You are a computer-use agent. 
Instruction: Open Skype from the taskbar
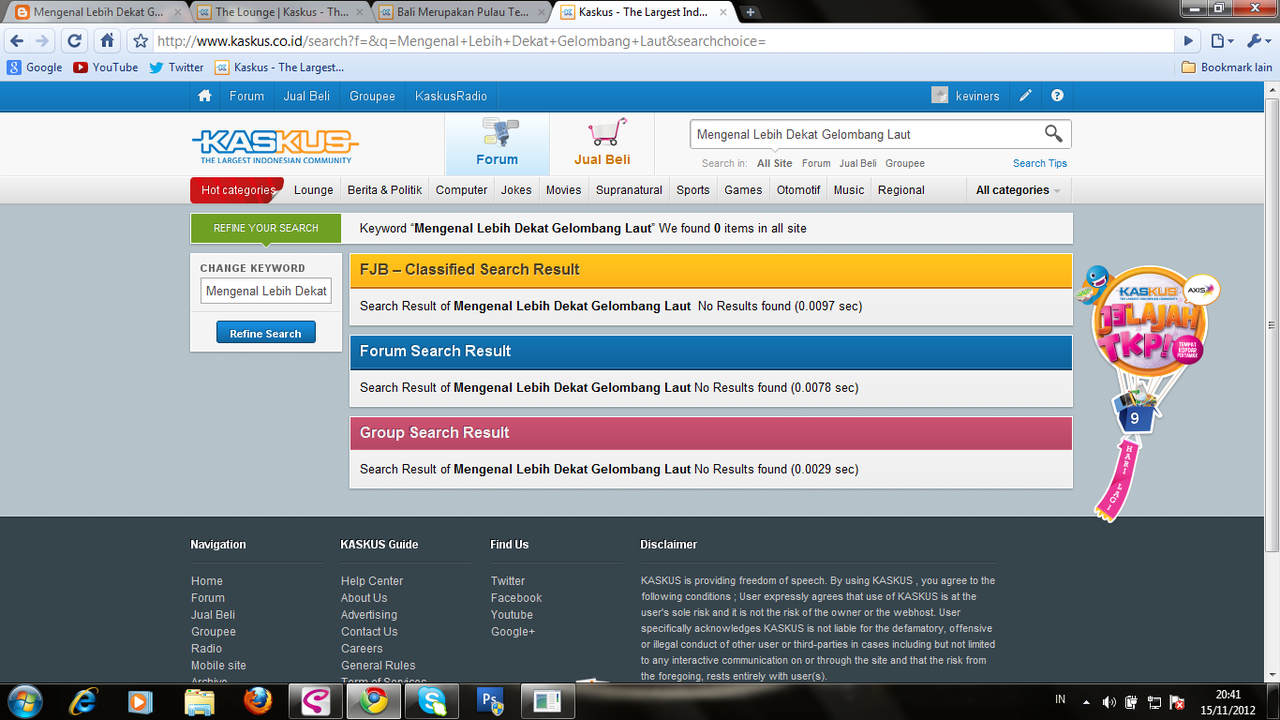[432, 700]
